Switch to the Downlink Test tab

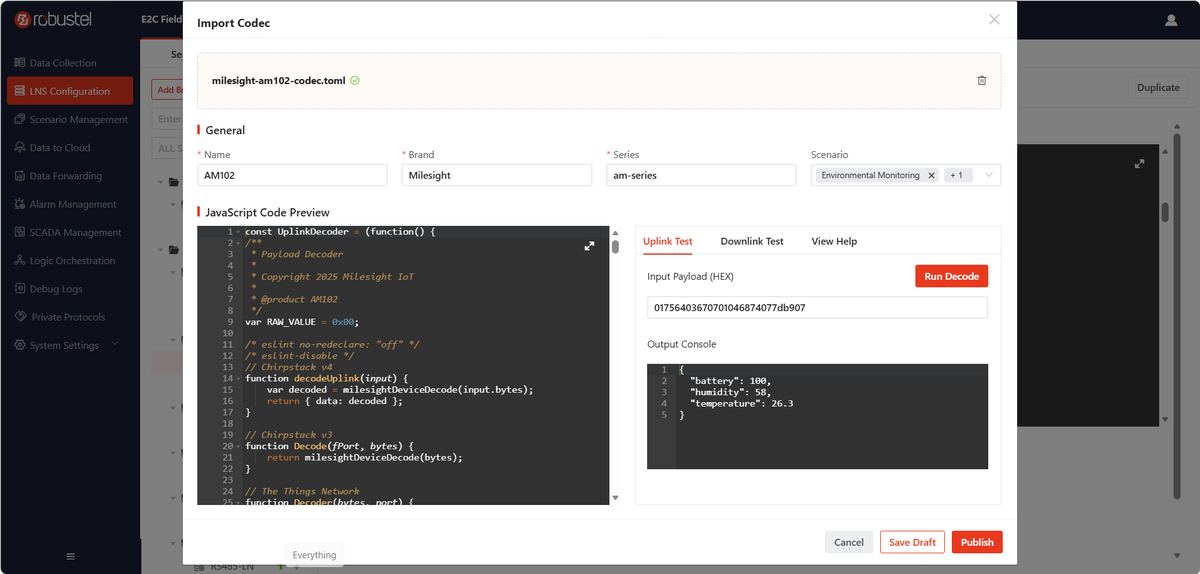pyautogui.click(x=752, y=241)
